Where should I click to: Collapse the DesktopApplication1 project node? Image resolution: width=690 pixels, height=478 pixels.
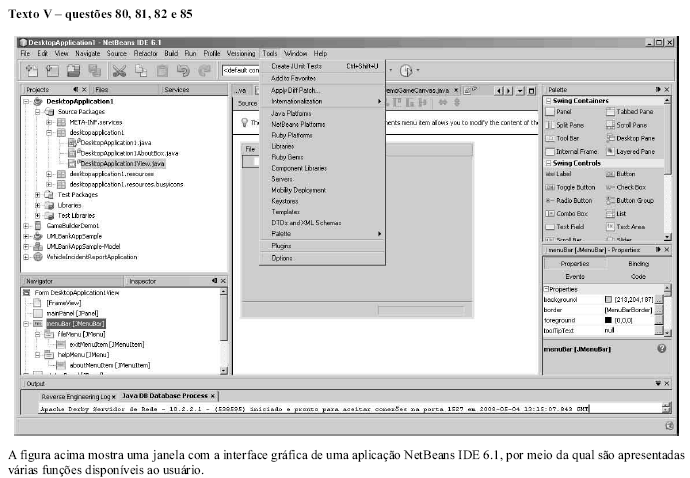tap(26, 102)
